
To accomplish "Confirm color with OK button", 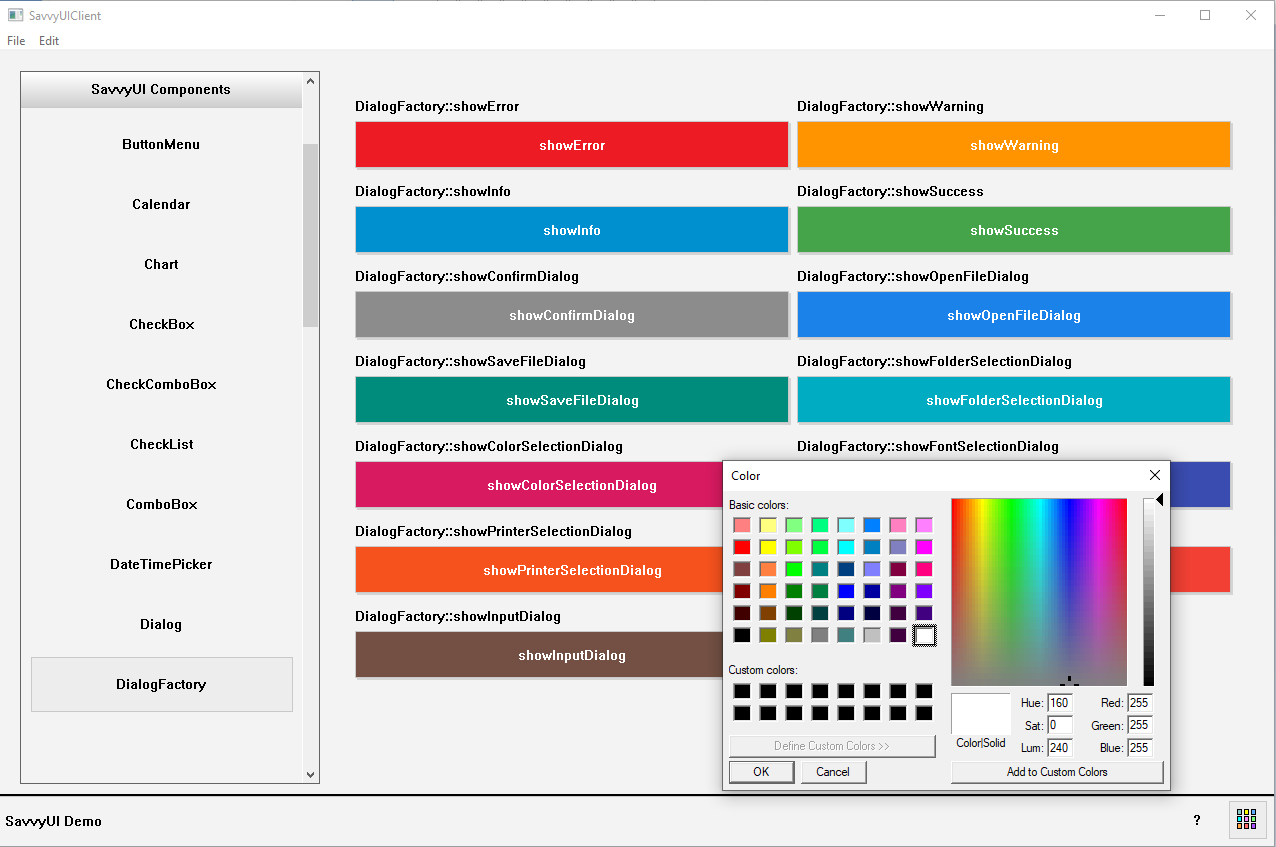I will pos(761,772).
